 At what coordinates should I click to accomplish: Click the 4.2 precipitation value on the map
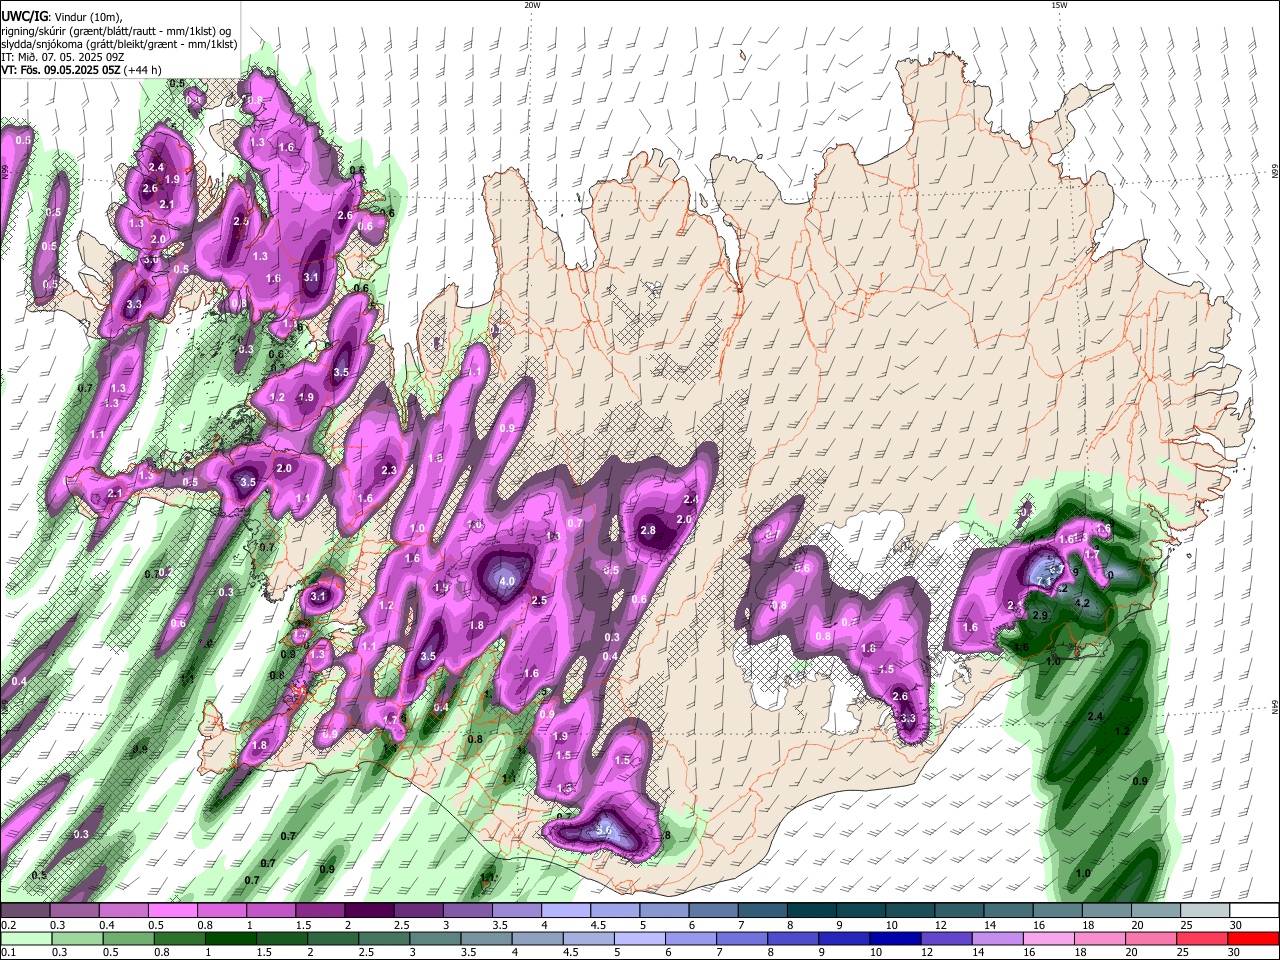tap(1081, 603)
